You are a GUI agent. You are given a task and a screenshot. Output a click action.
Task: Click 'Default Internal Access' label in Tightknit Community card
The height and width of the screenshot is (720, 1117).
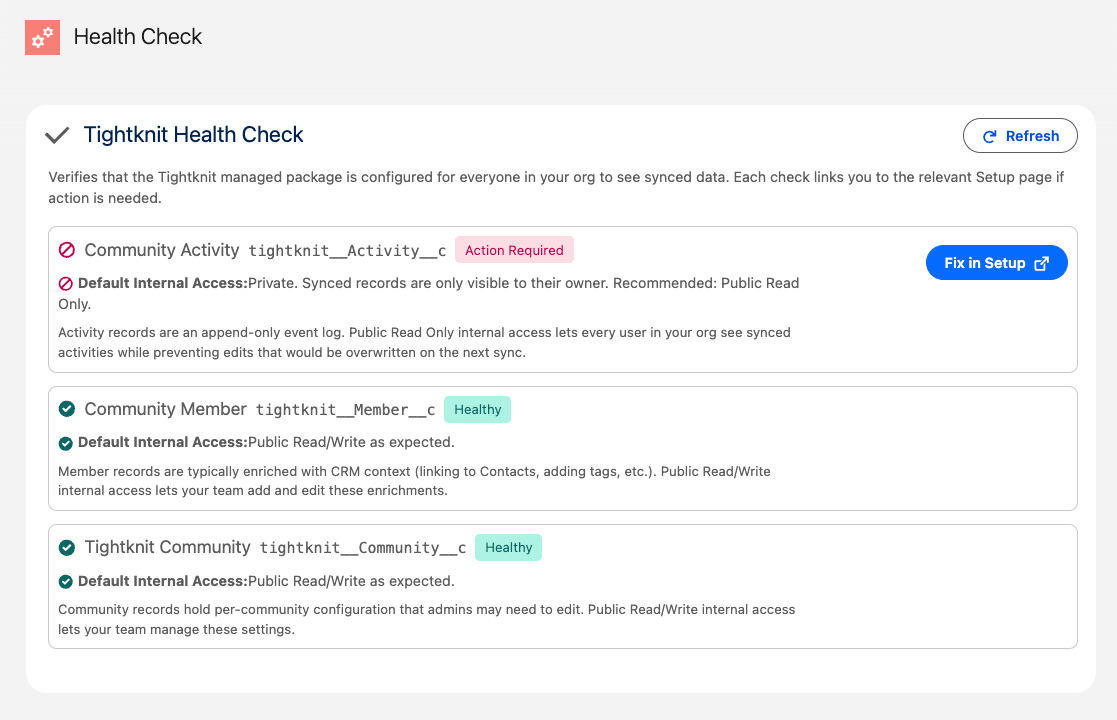(x=162, y=581)
